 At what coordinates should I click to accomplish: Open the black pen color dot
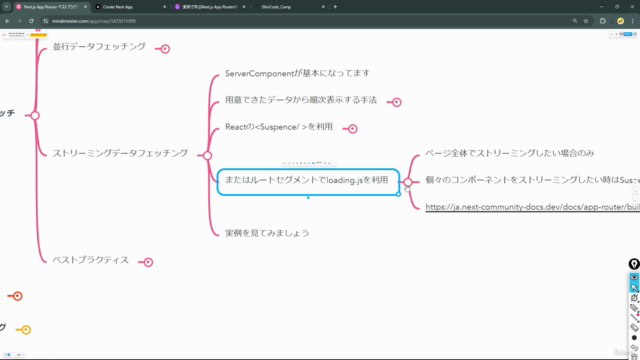634,338
